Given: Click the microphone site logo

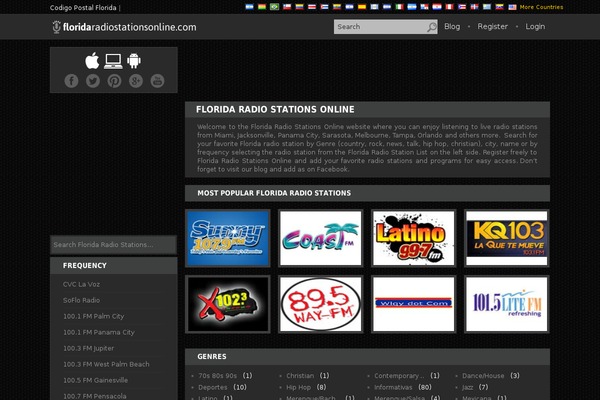Looking at the screenshot, I should (56, 27).
